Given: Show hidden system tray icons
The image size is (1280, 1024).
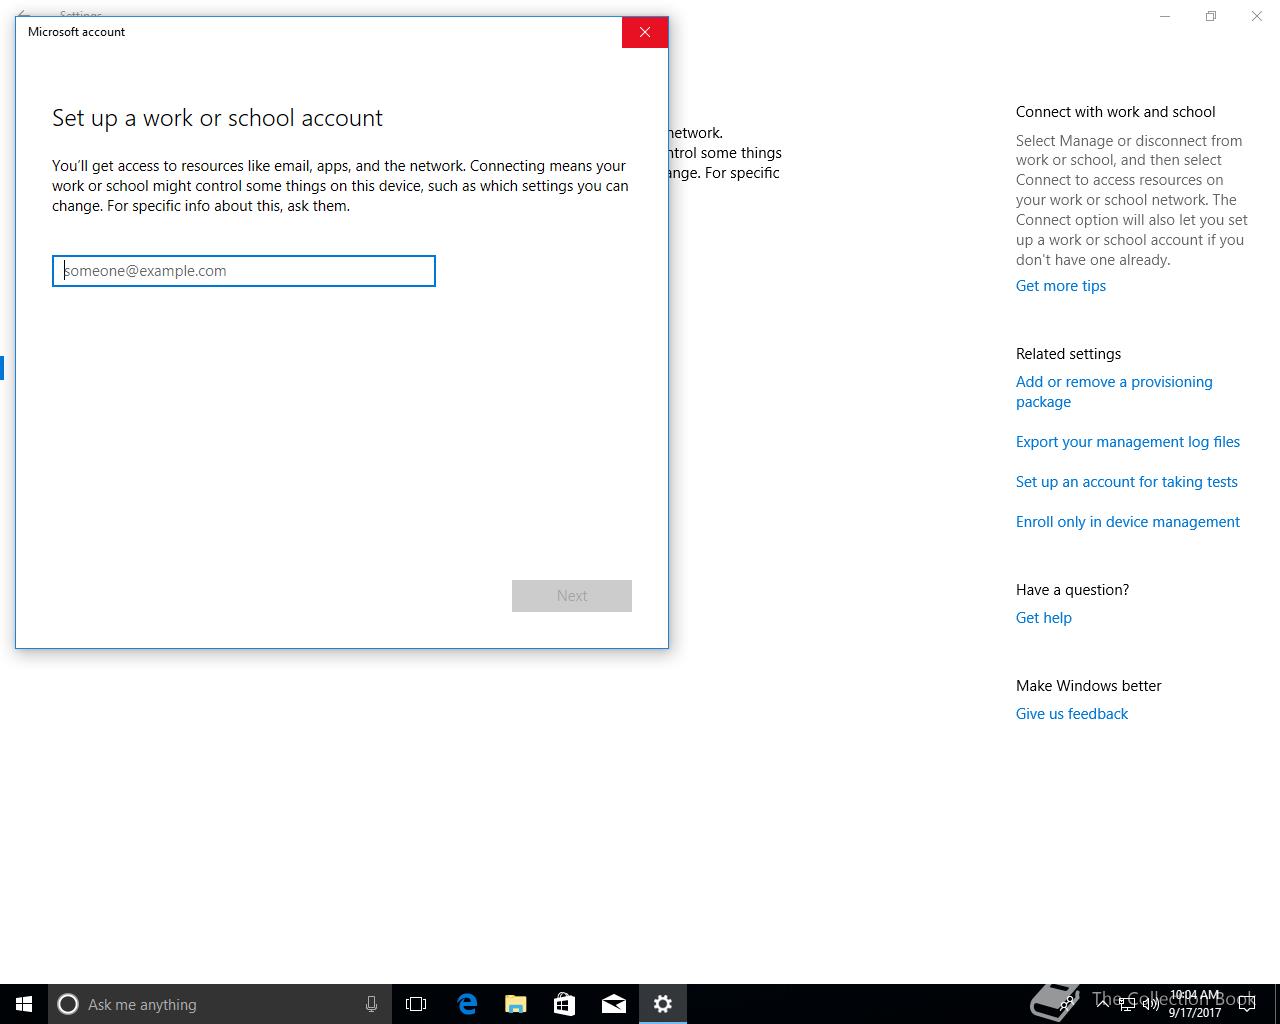Looking at the screenshot, I should tap(1102, 1003).
